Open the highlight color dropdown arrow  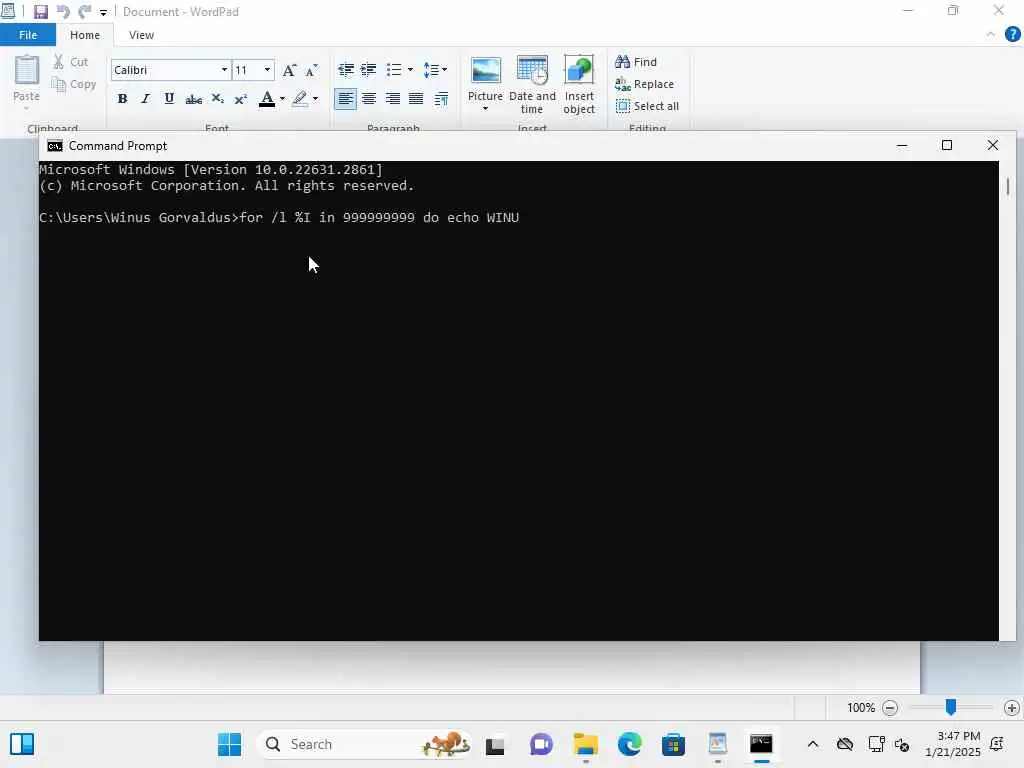pos(315,99)
